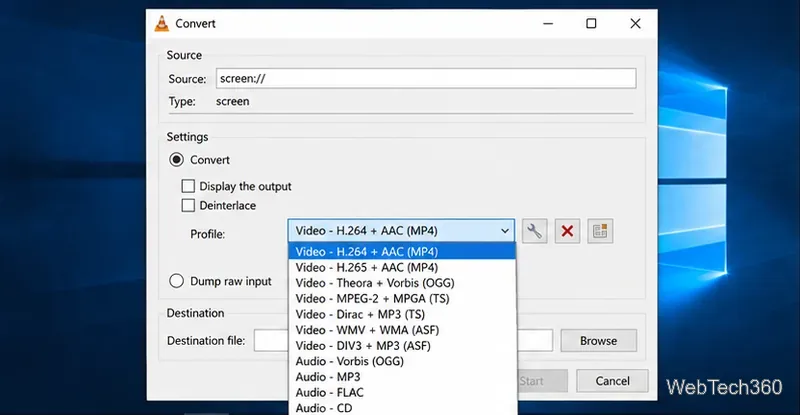Viewport: 800px width, 415px height.
Task: Choose Video - MPEG-2 + MPGA (TS) option
Action: pos(402,299)
